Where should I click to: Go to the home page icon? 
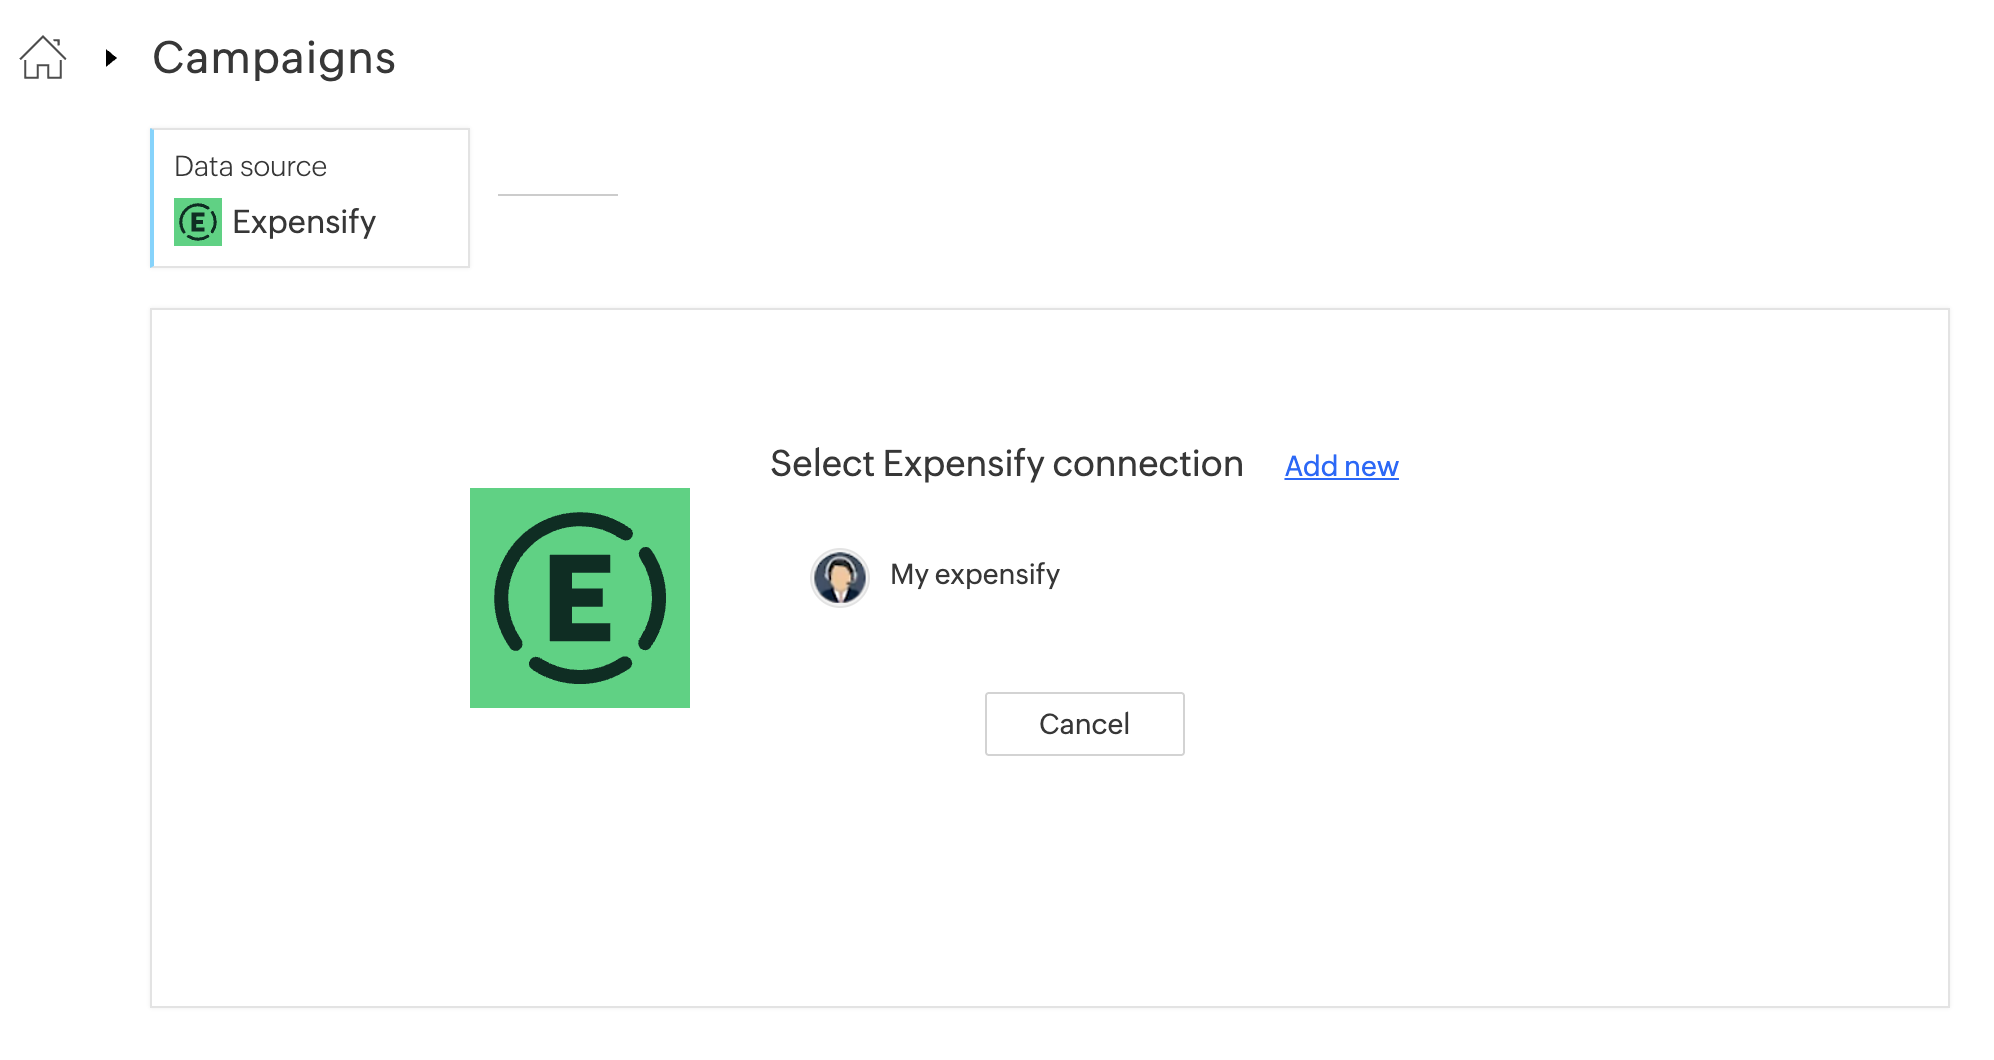click(x=43, y=58)
